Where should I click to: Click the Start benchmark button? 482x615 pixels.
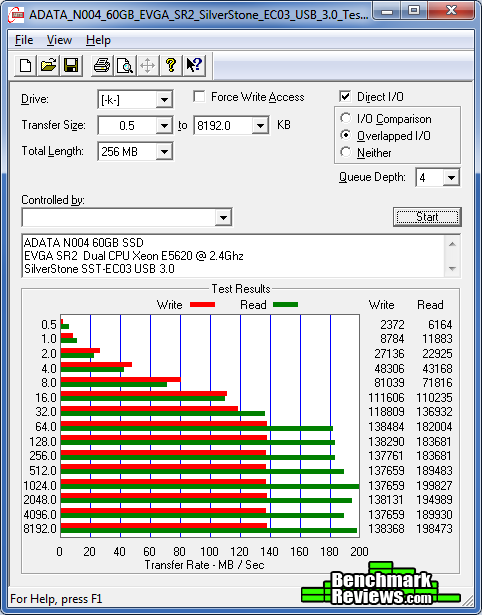point(427,217)
